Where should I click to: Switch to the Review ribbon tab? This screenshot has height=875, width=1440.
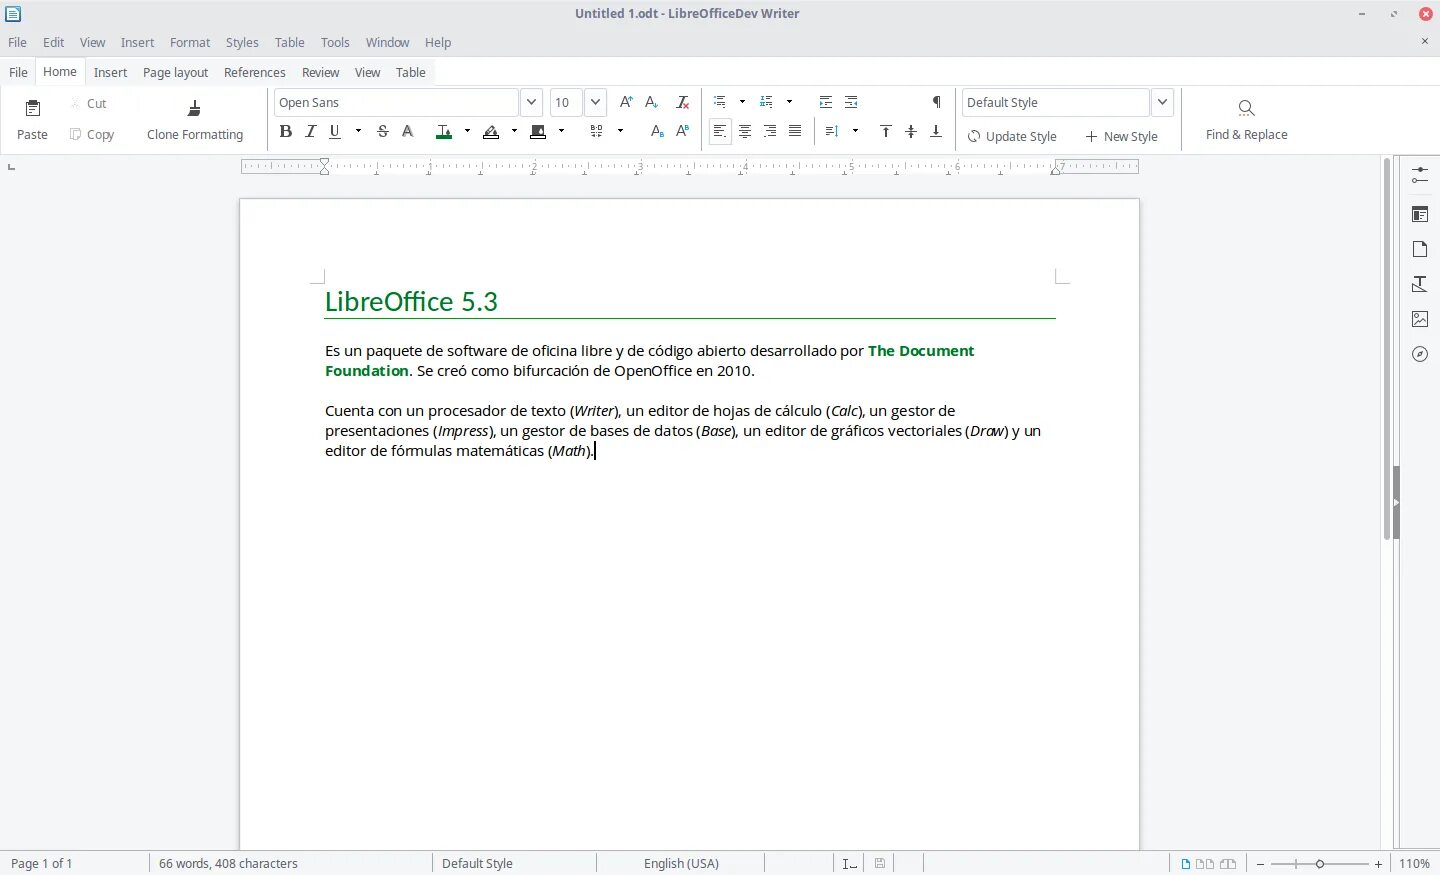pyautogui.click(x=321, y=73)
